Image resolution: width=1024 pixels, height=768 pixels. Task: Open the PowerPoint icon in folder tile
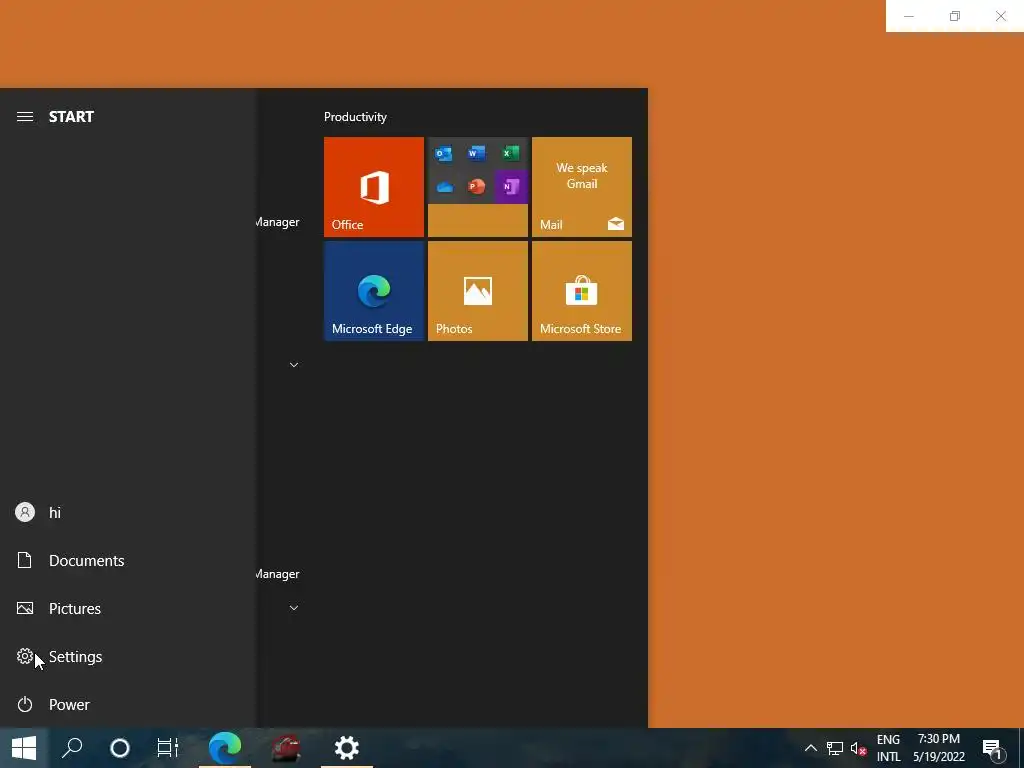coord(477,187)
